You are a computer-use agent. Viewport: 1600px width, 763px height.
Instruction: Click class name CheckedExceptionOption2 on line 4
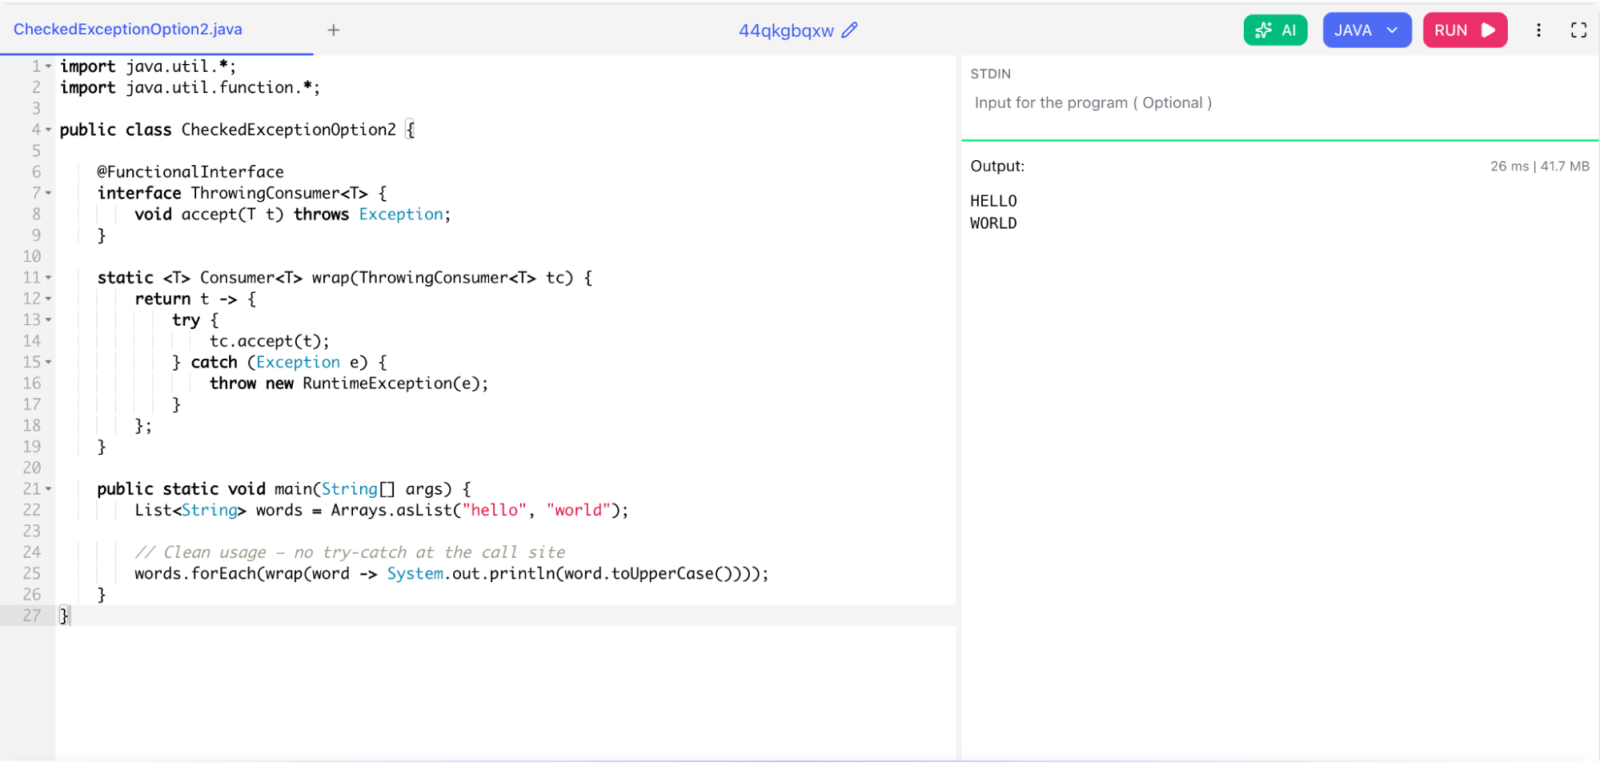pyautogui.click(x=288, y=130)
